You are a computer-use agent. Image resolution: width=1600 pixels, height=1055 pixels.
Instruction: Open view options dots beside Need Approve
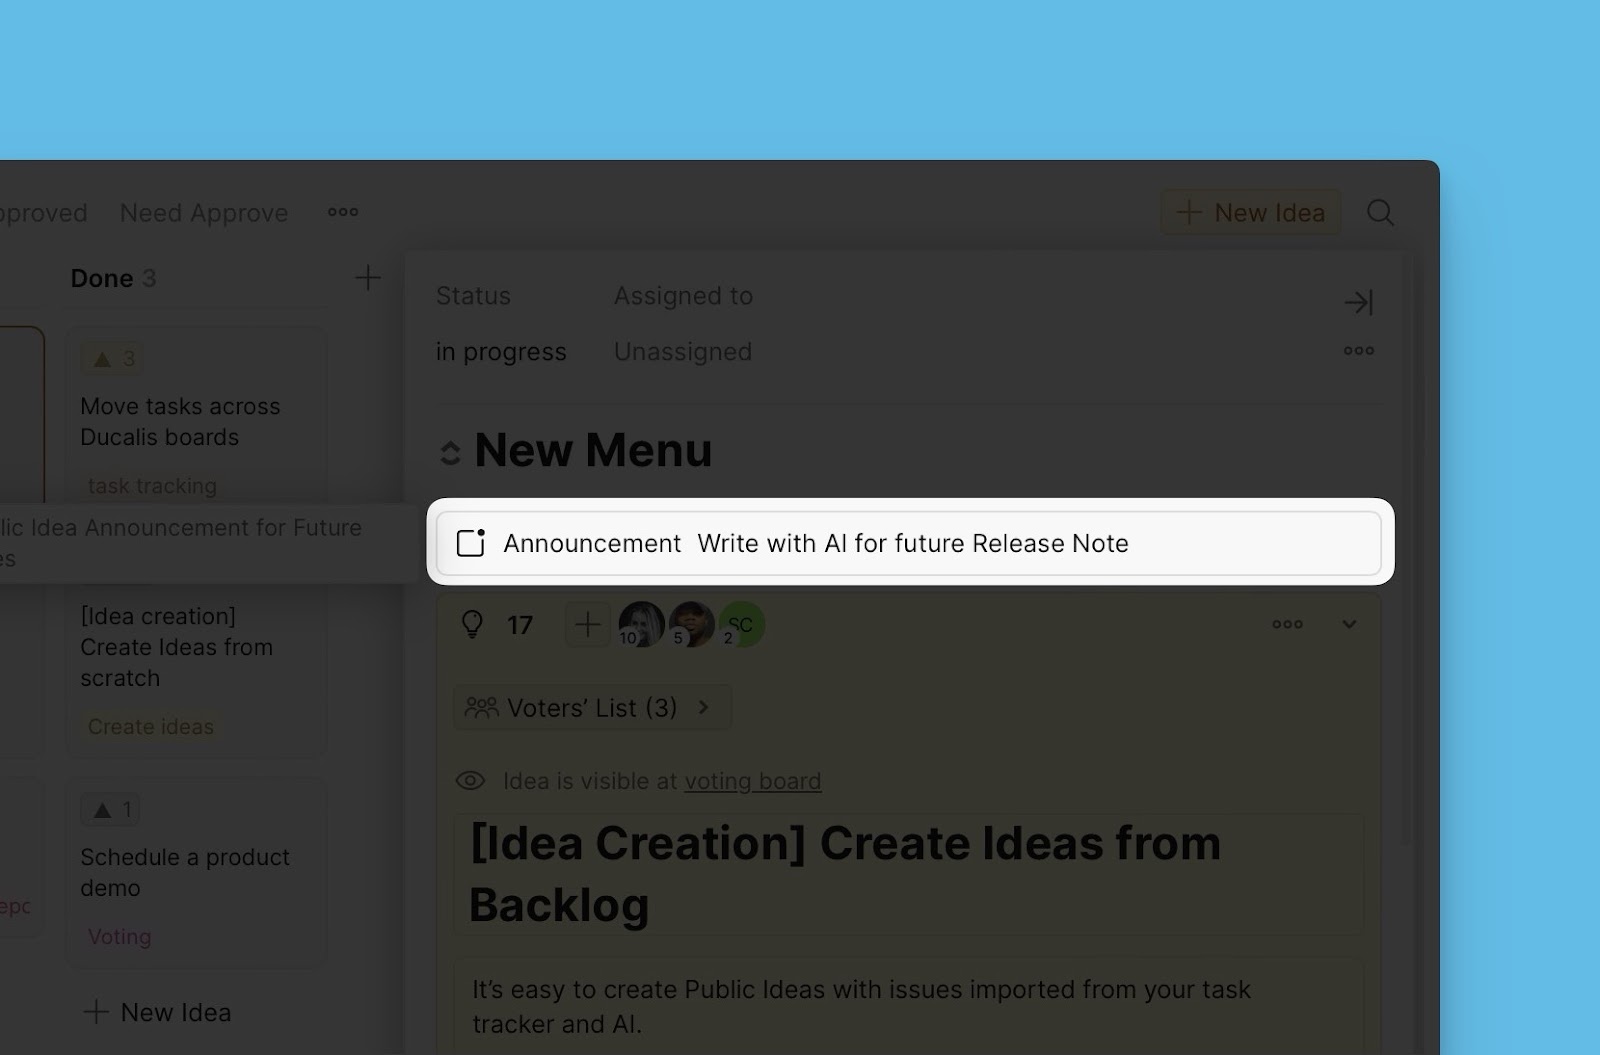click(x=343, y=212)
